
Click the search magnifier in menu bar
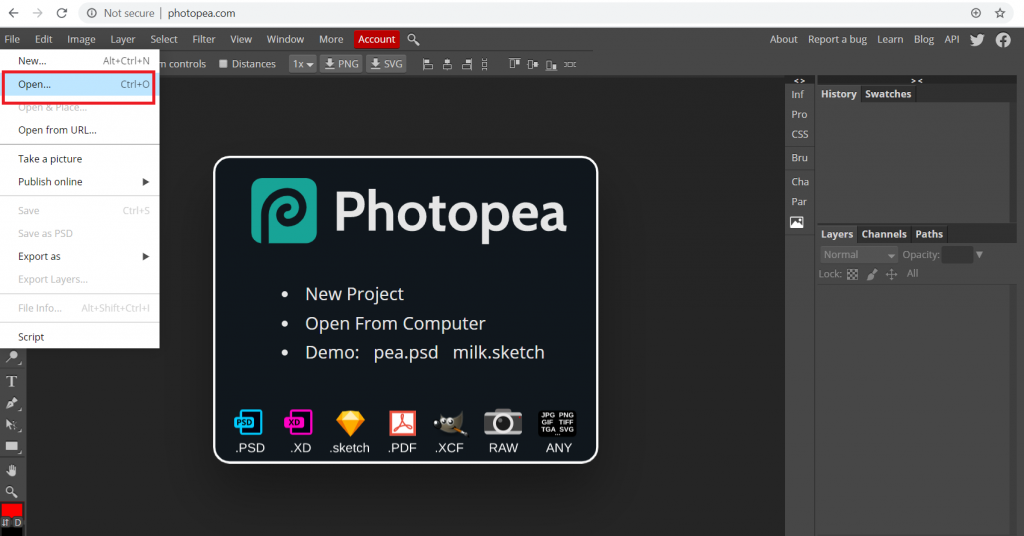(x=413, y=40)
